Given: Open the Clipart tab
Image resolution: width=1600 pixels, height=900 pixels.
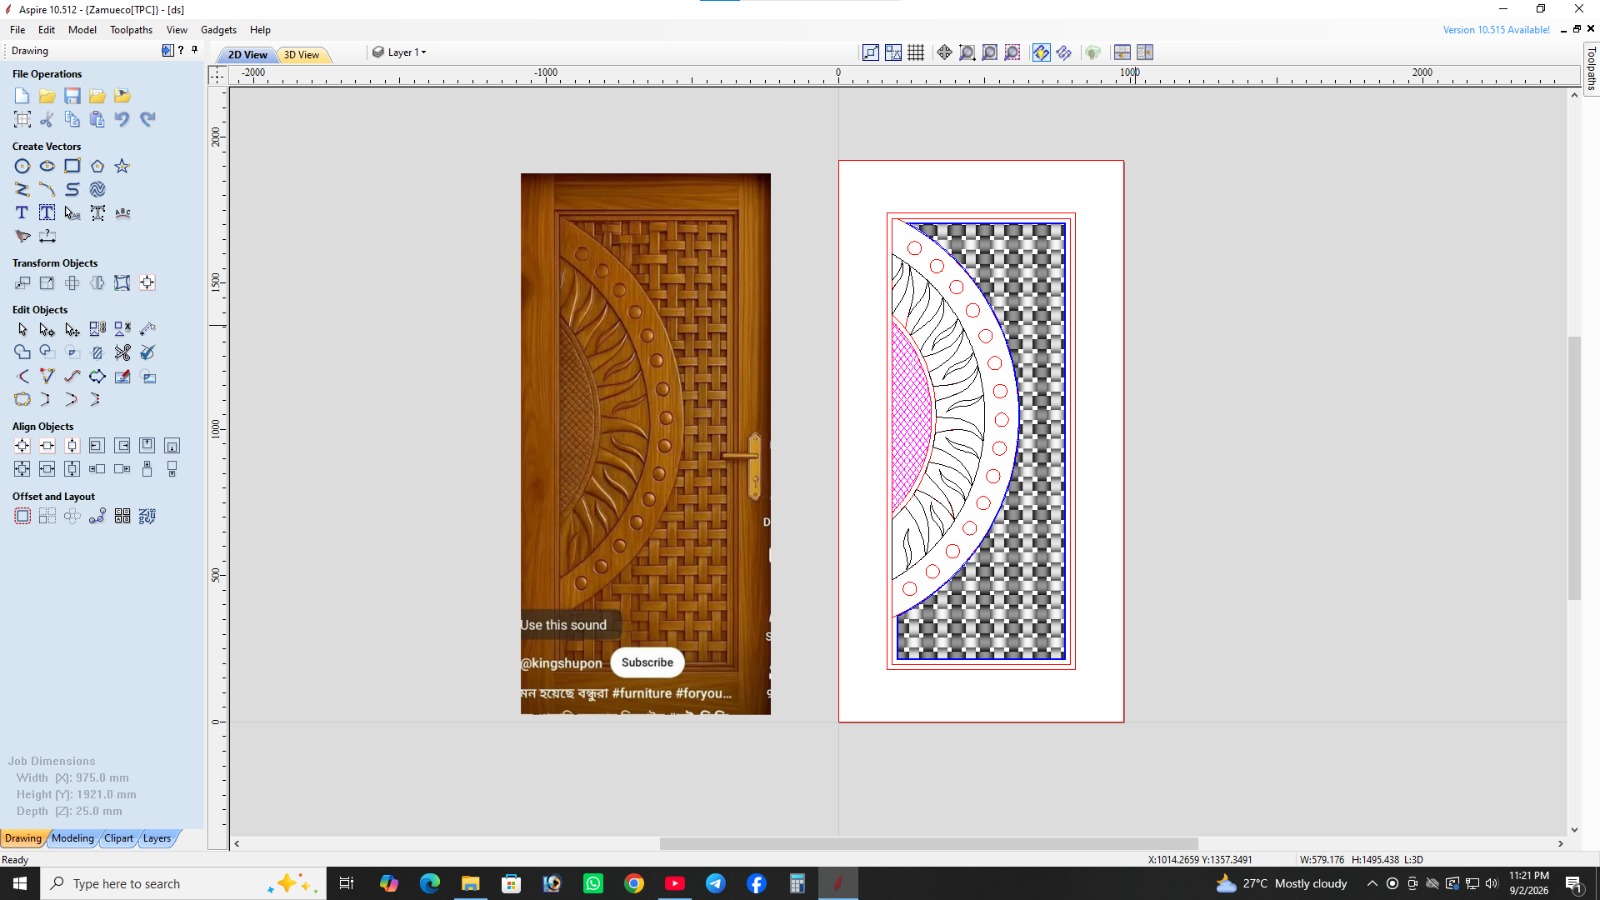Looking at the screenshot, I should 119,838.
